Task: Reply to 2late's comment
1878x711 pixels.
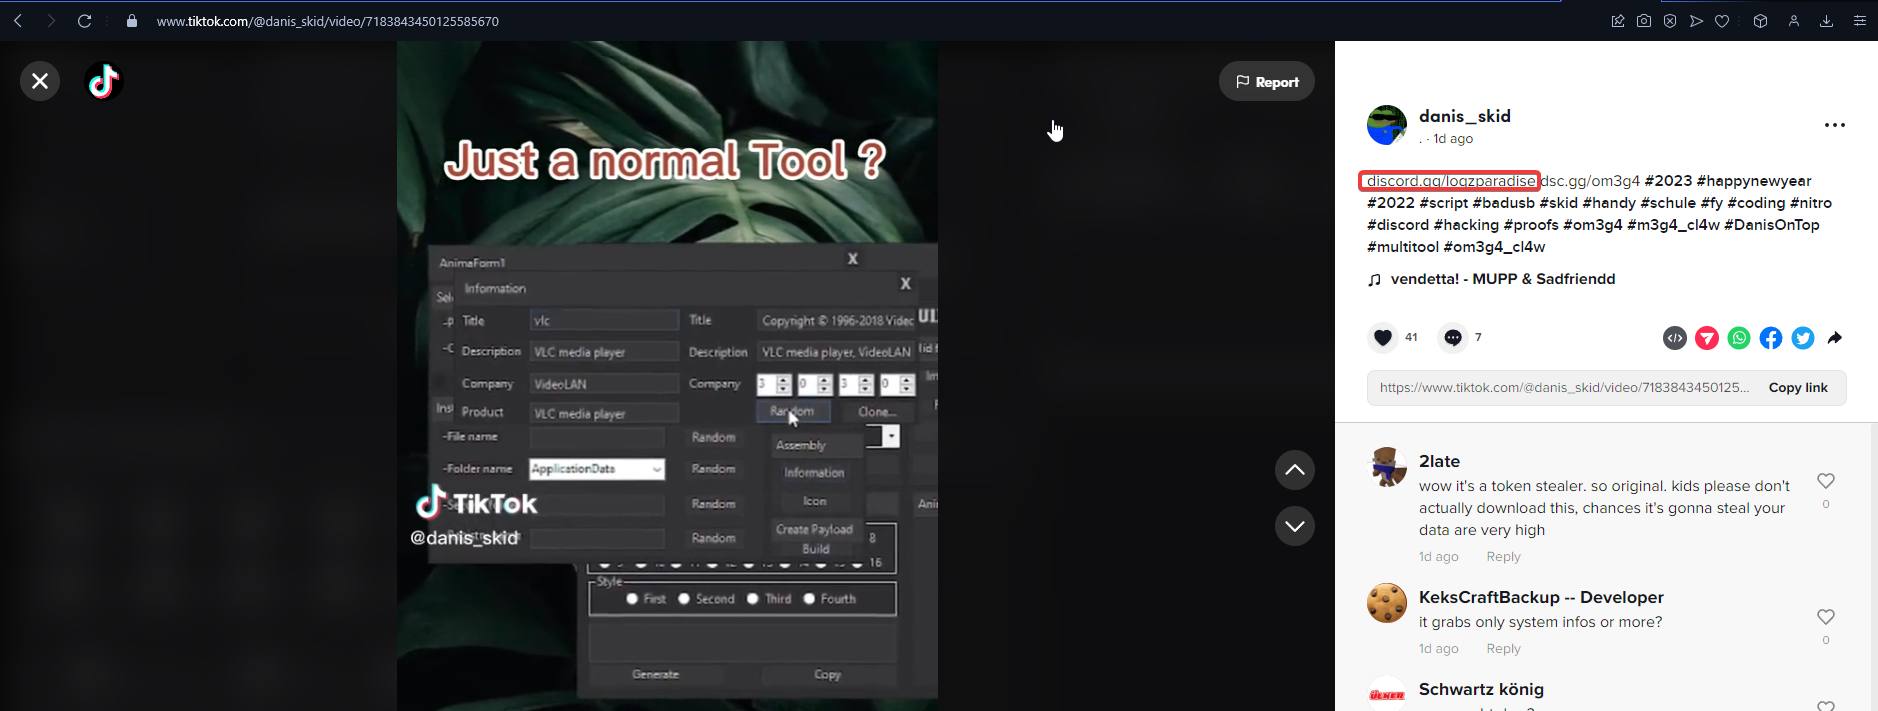Action: click(x=1502, y=557)
